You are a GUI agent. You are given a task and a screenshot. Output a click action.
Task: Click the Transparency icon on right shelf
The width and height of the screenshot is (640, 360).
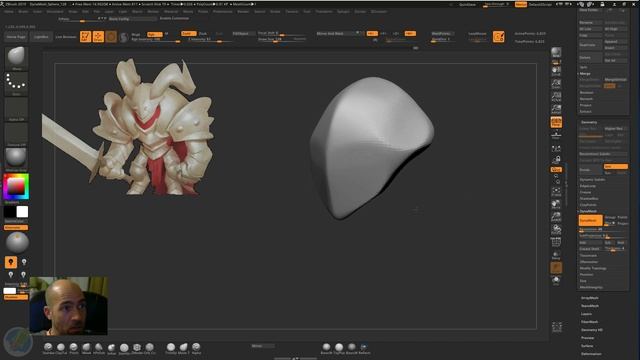(556, 255)
